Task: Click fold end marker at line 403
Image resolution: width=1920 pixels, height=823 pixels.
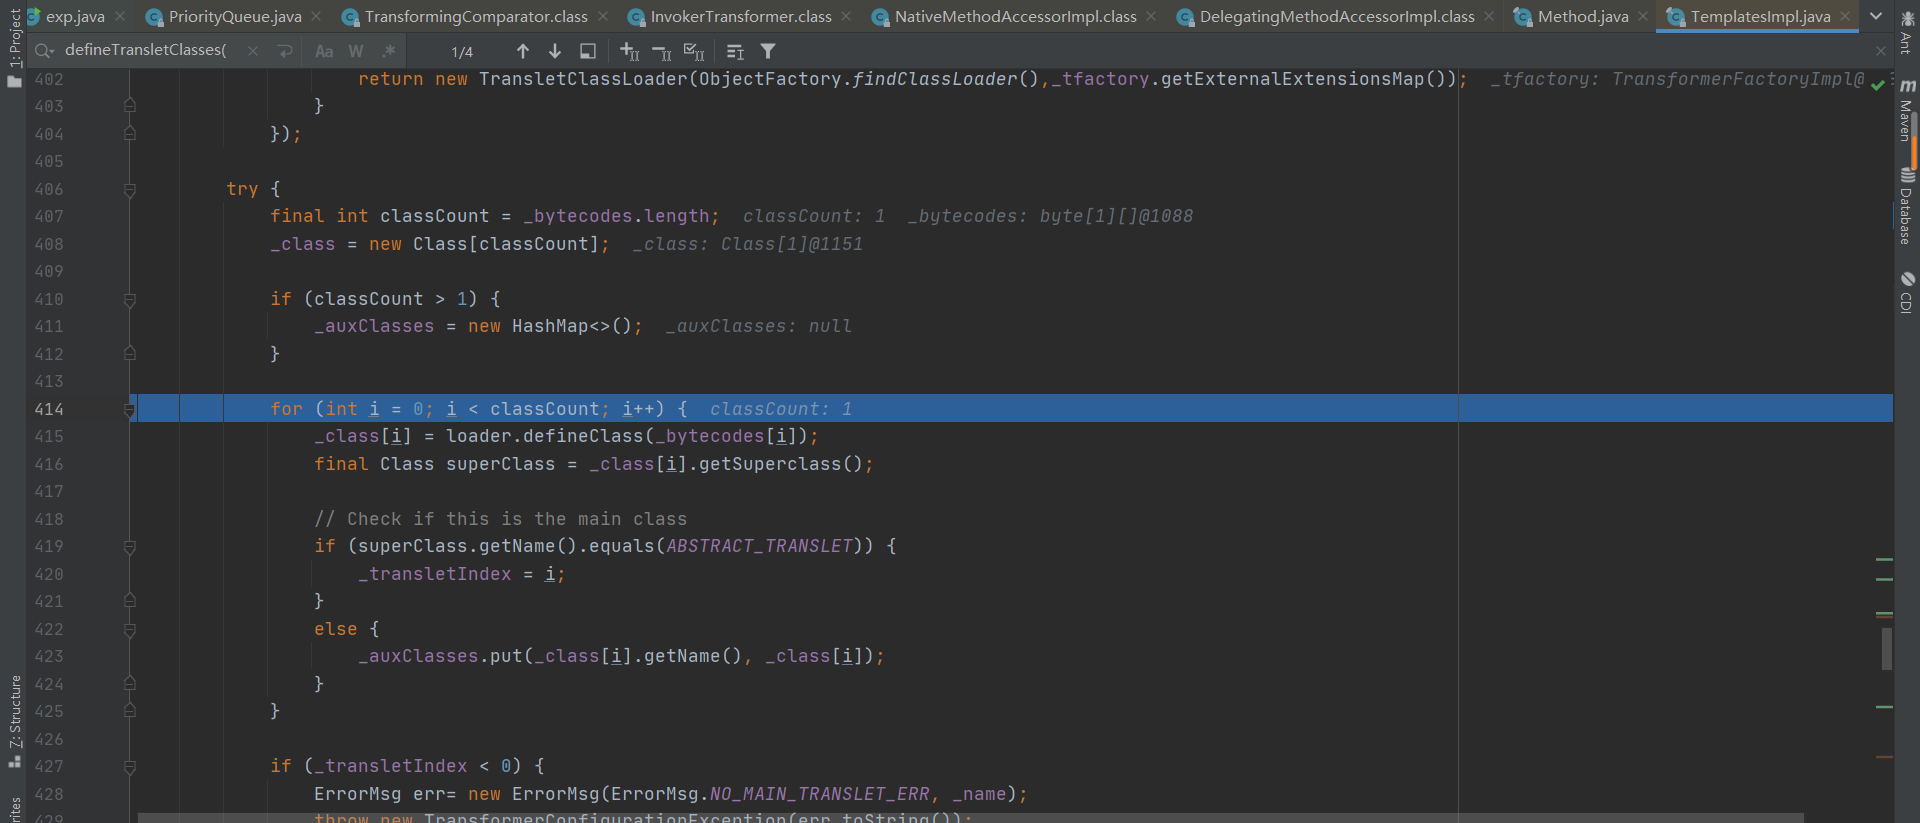Action: point(129,105)
